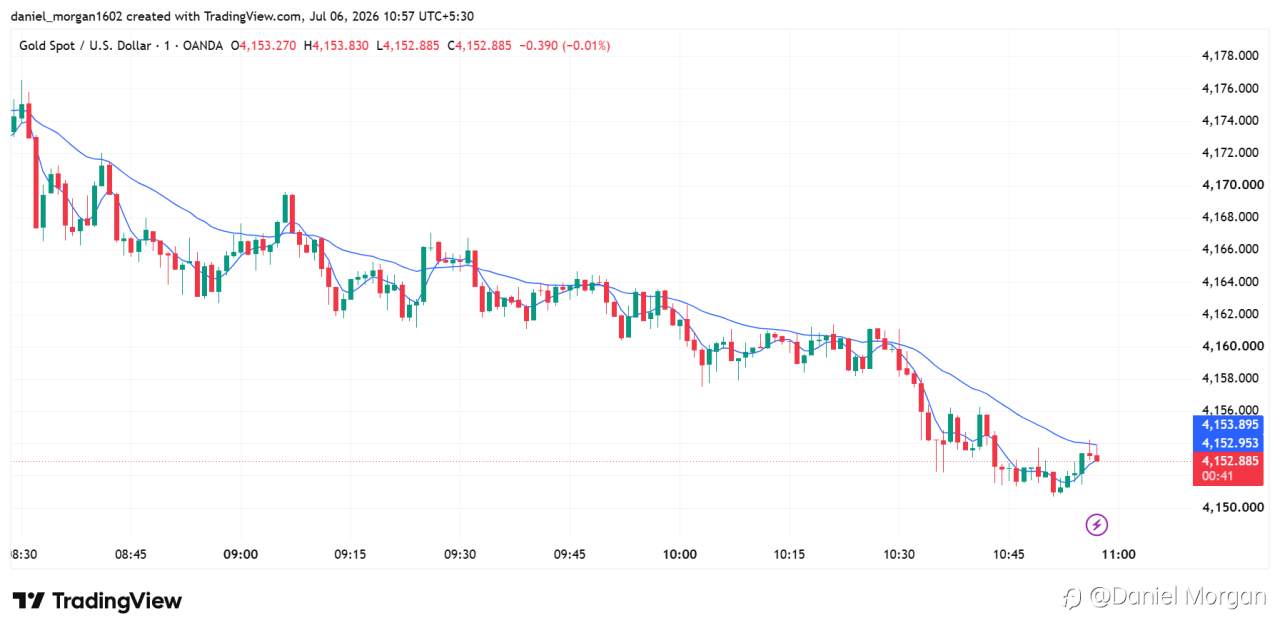Click the 4,150.000 price scale label
Screen dimensions: 1280x633
(x=1229, y=507)
